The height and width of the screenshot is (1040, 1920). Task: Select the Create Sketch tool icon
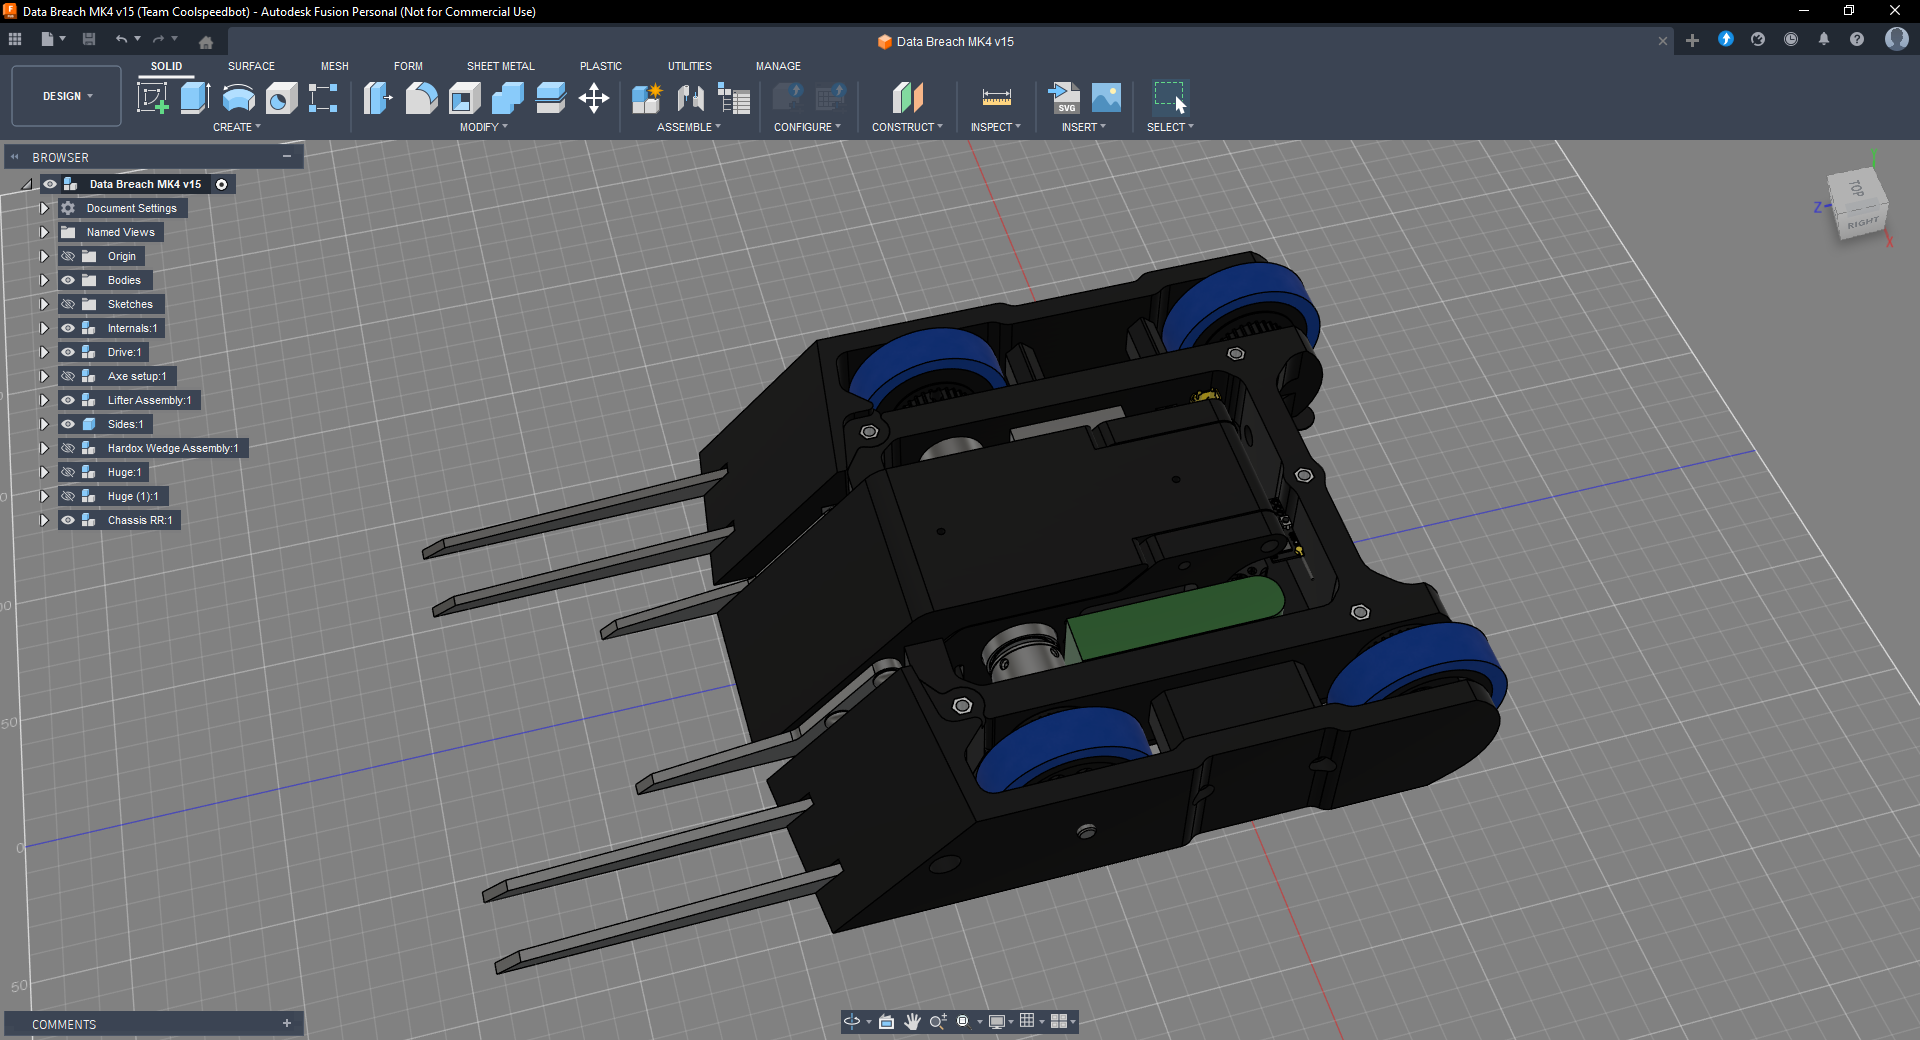pos(152,98)
